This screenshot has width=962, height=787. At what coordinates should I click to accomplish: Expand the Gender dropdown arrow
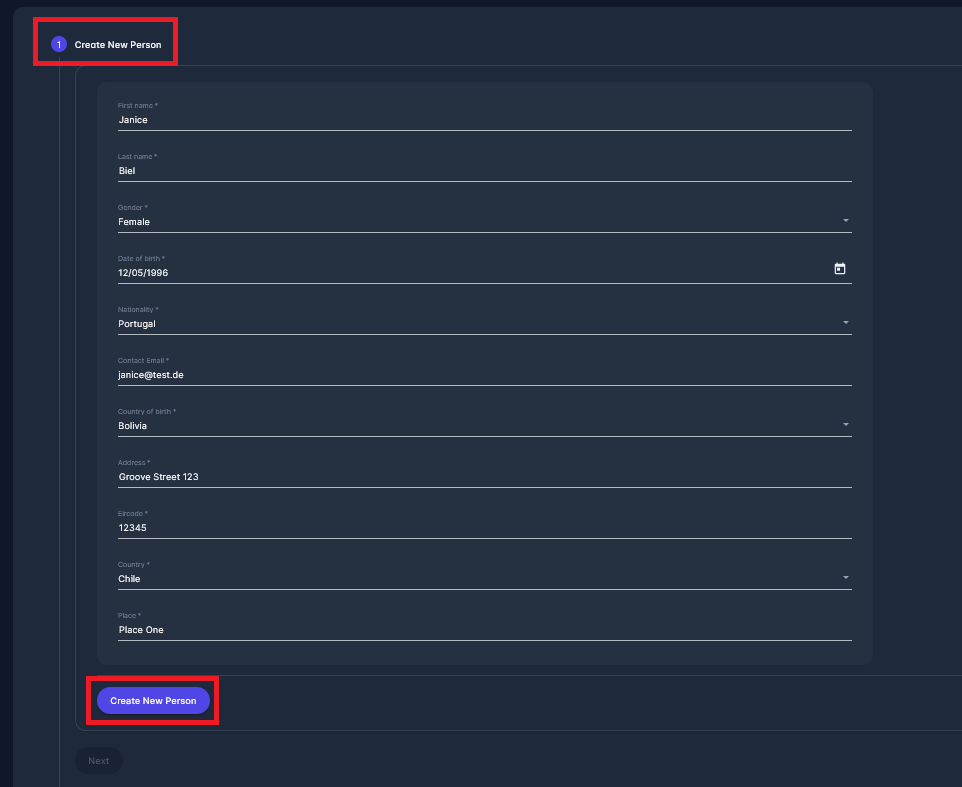point(845,221)
